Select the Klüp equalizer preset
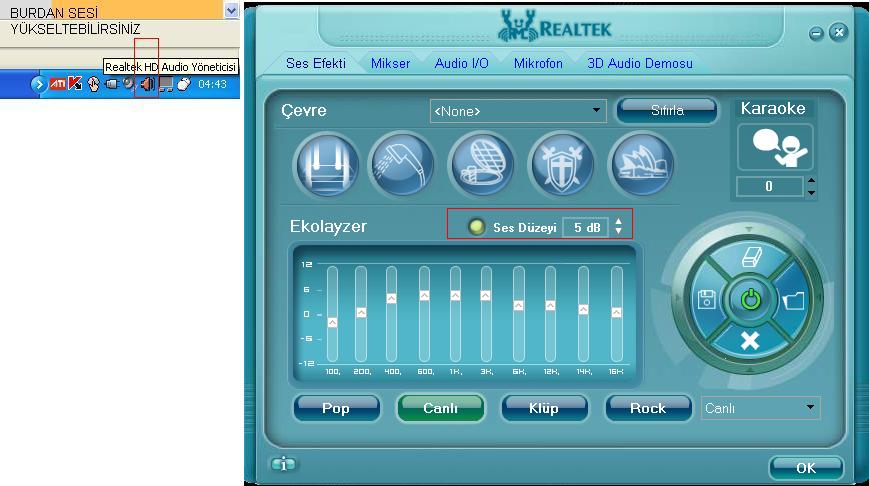The width and height of the screenshot is (869, 486). point(544,408)
